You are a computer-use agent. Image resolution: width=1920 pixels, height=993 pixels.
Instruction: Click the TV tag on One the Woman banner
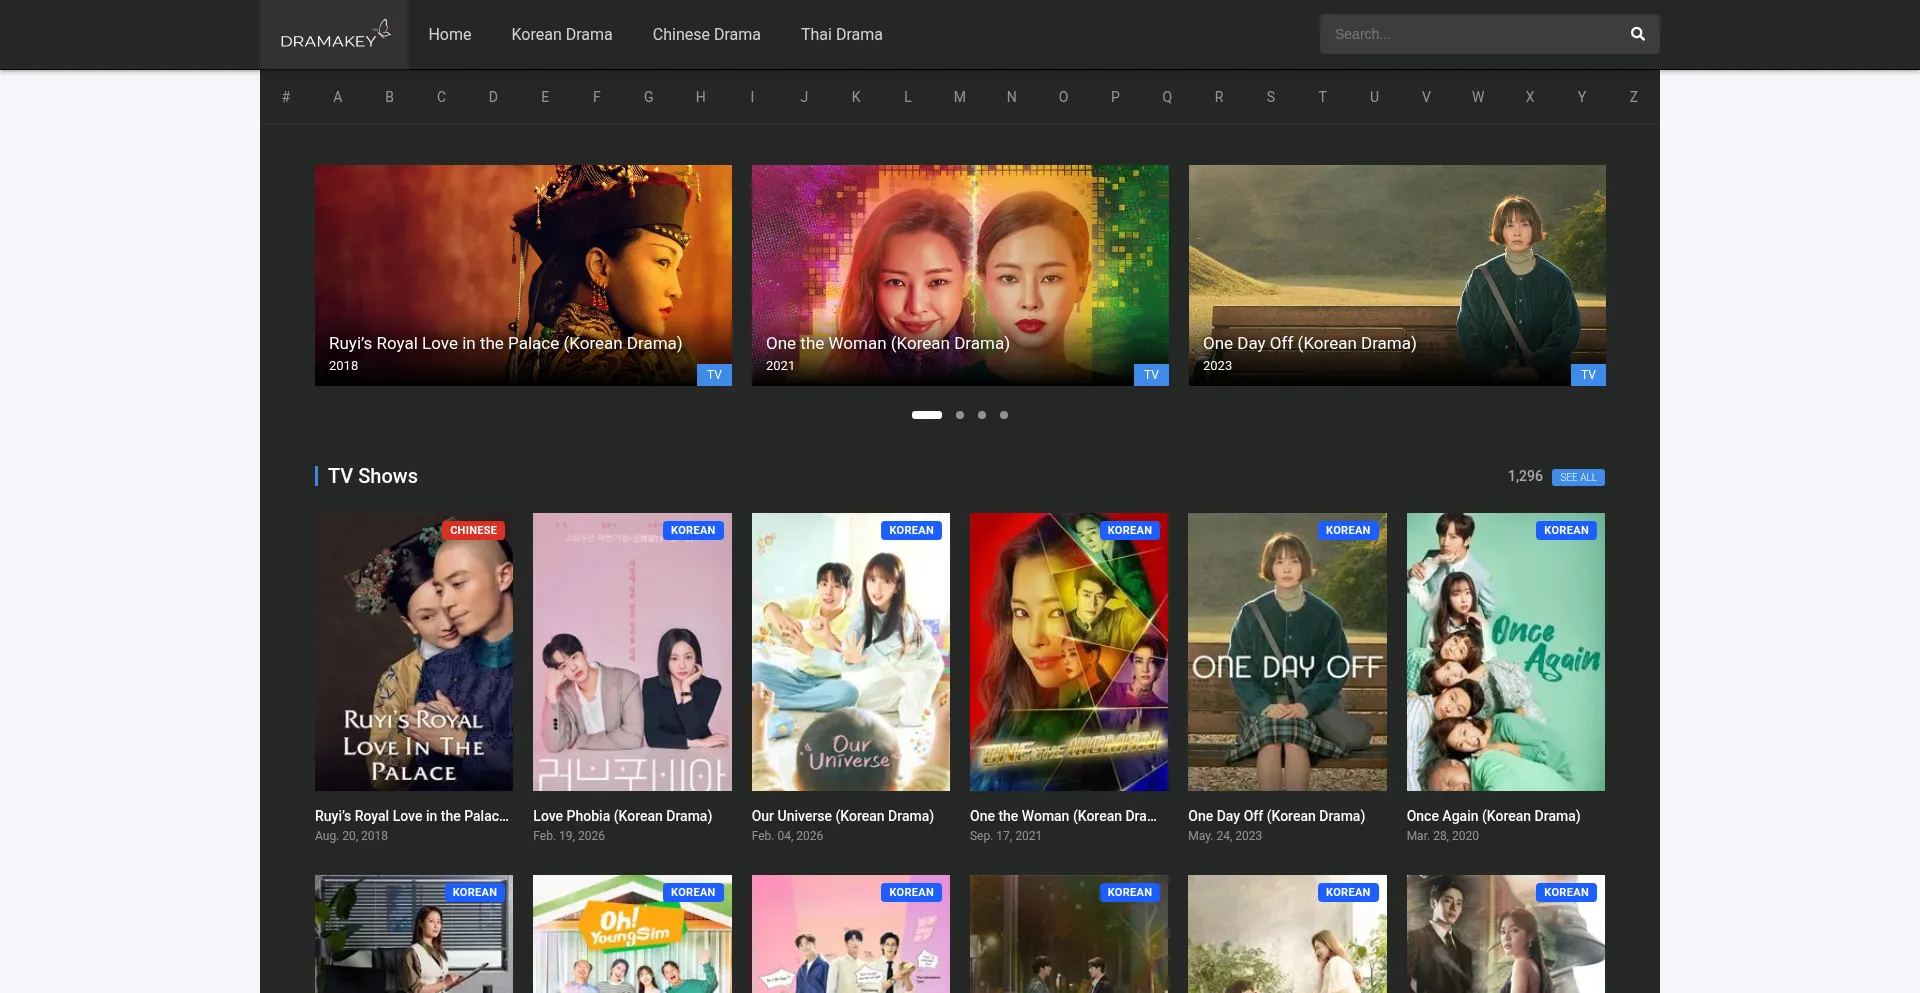[x=1151, y=375]
